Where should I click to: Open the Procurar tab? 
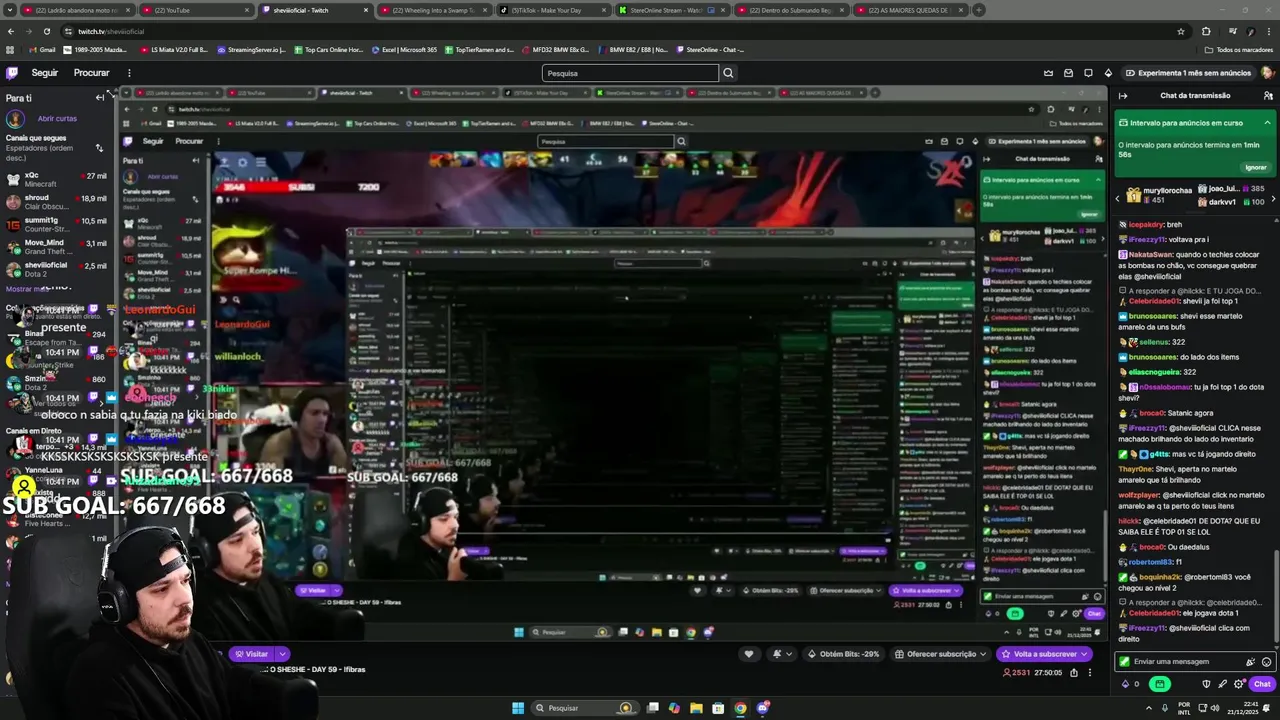(x=91, y=73)
